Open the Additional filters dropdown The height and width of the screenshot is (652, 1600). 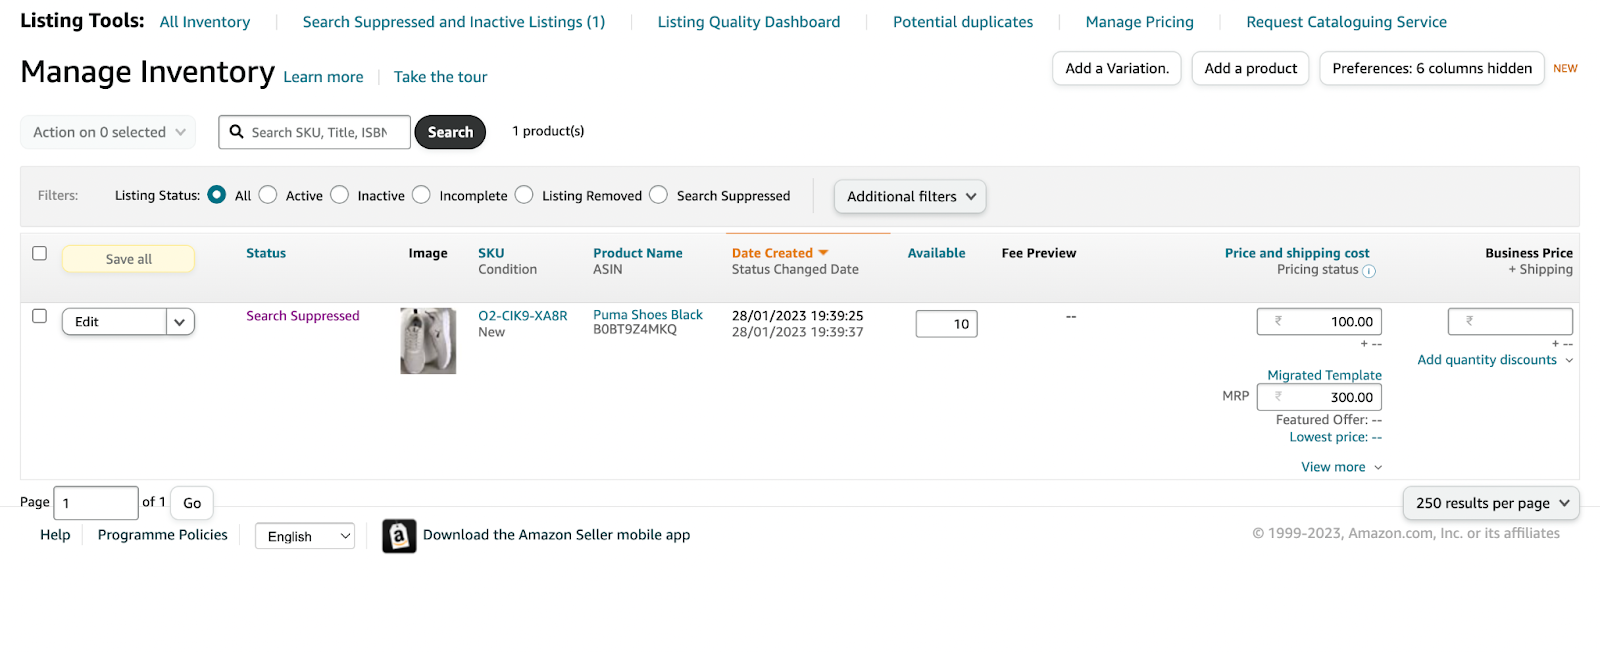pos(910,197)
